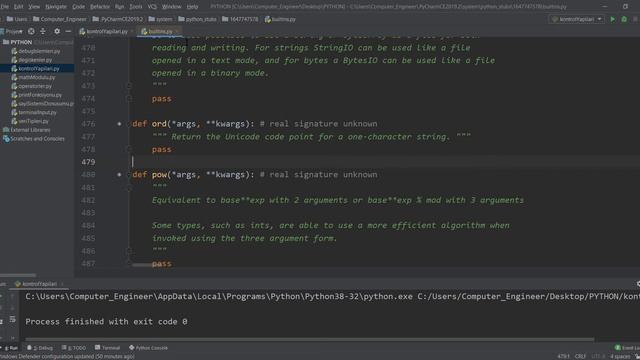
Task: Run the kontrolYapilari configuration with green play icon
Action: click(x=612, y=19)
